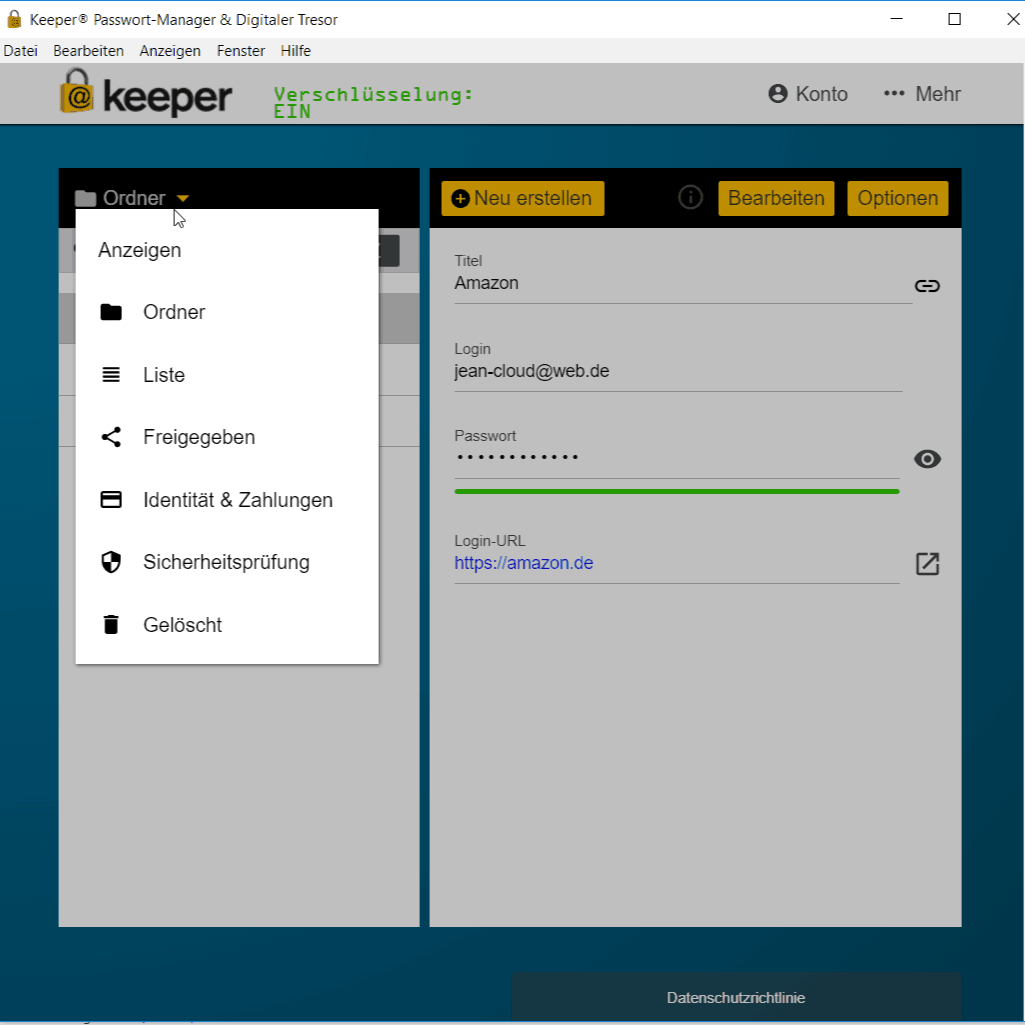
Task: Open the Datei menu
Action: (20, 51)
